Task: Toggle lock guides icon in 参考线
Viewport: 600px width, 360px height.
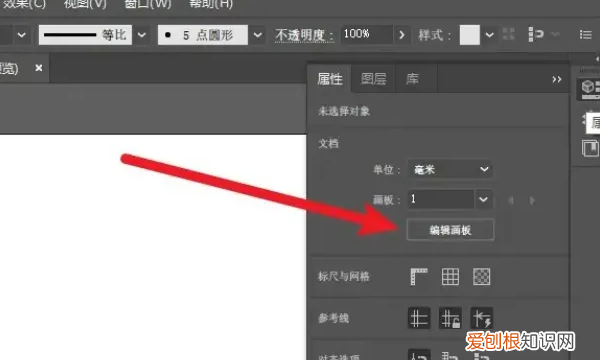Action: point(450,318)
